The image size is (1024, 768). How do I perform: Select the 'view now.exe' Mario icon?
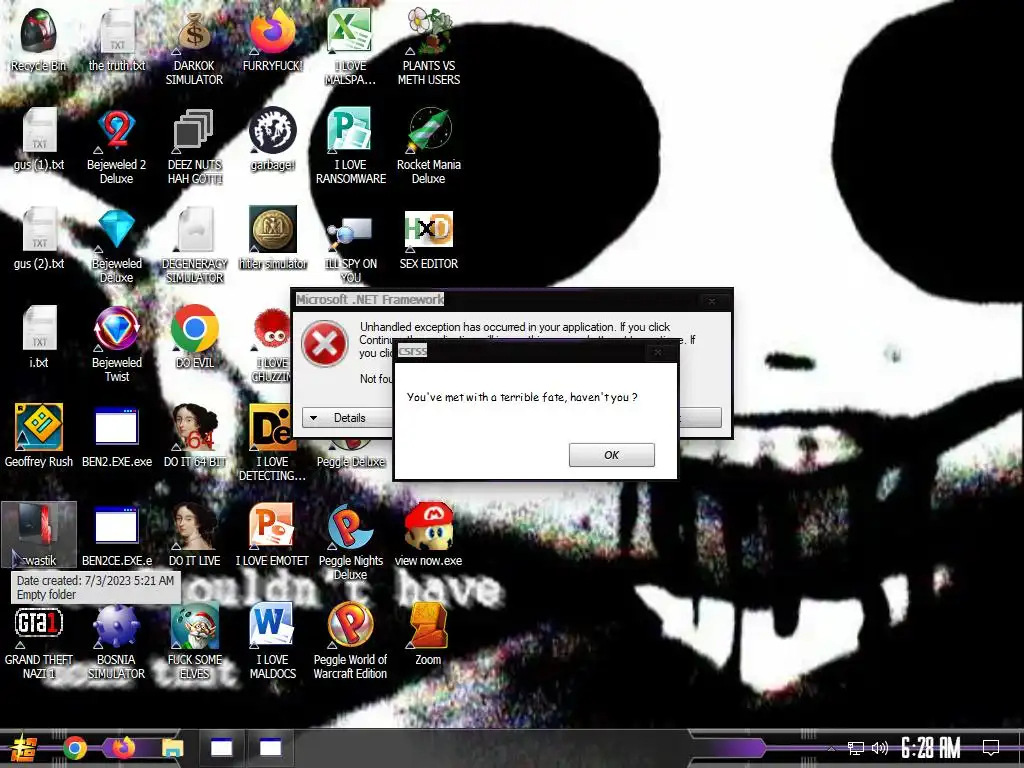click(x=429, y=536)
